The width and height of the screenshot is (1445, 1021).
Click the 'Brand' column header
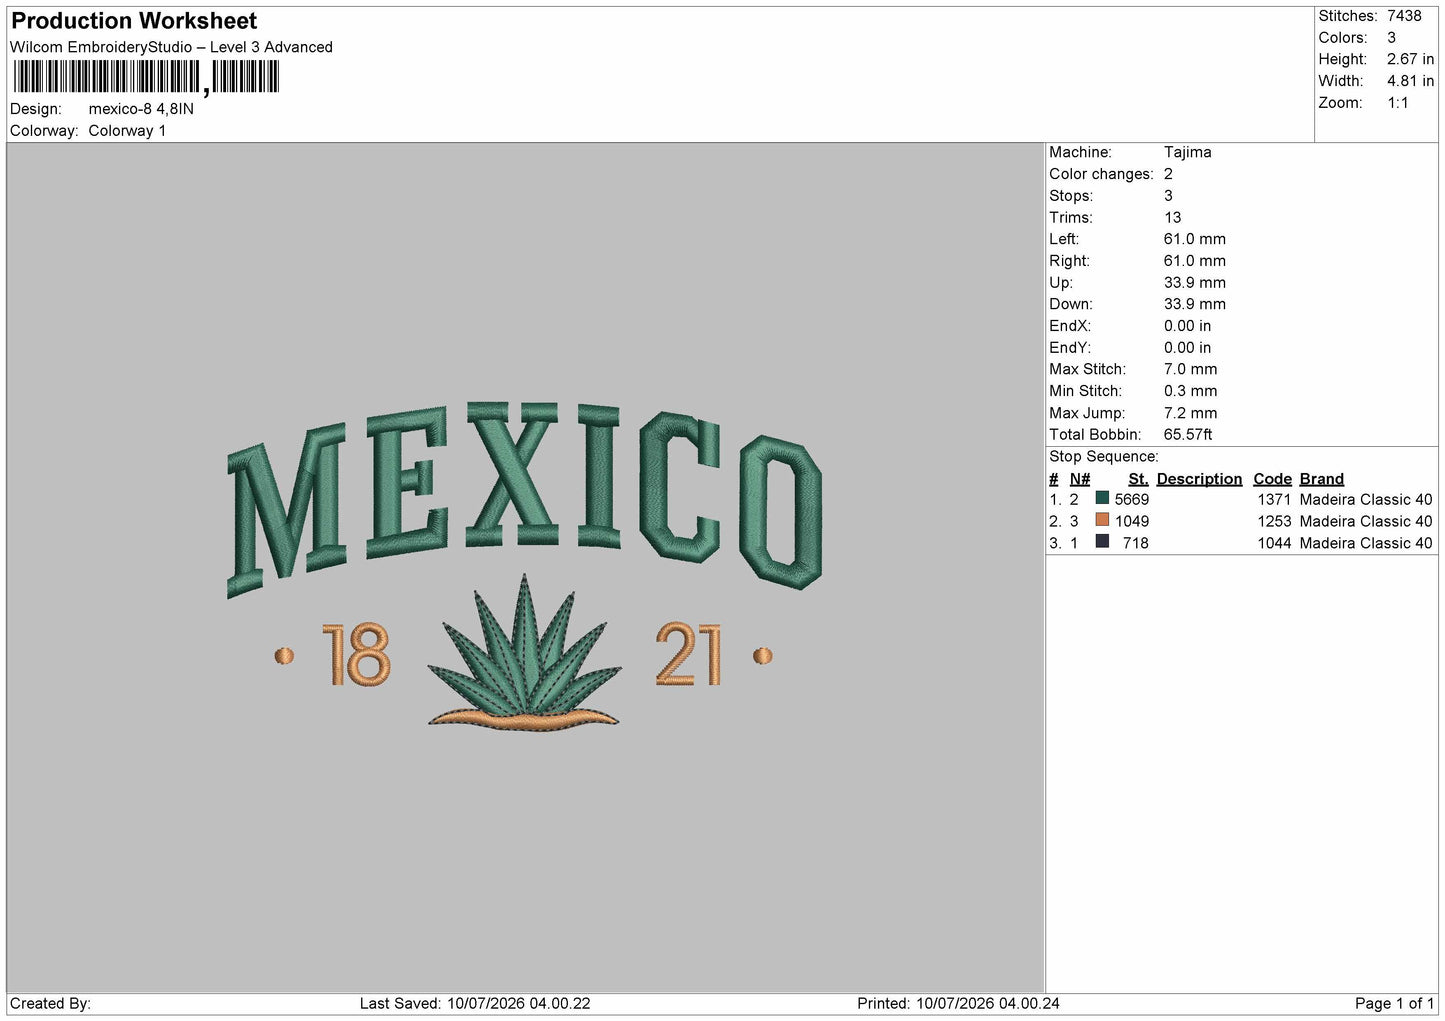tap(1321, 479)
